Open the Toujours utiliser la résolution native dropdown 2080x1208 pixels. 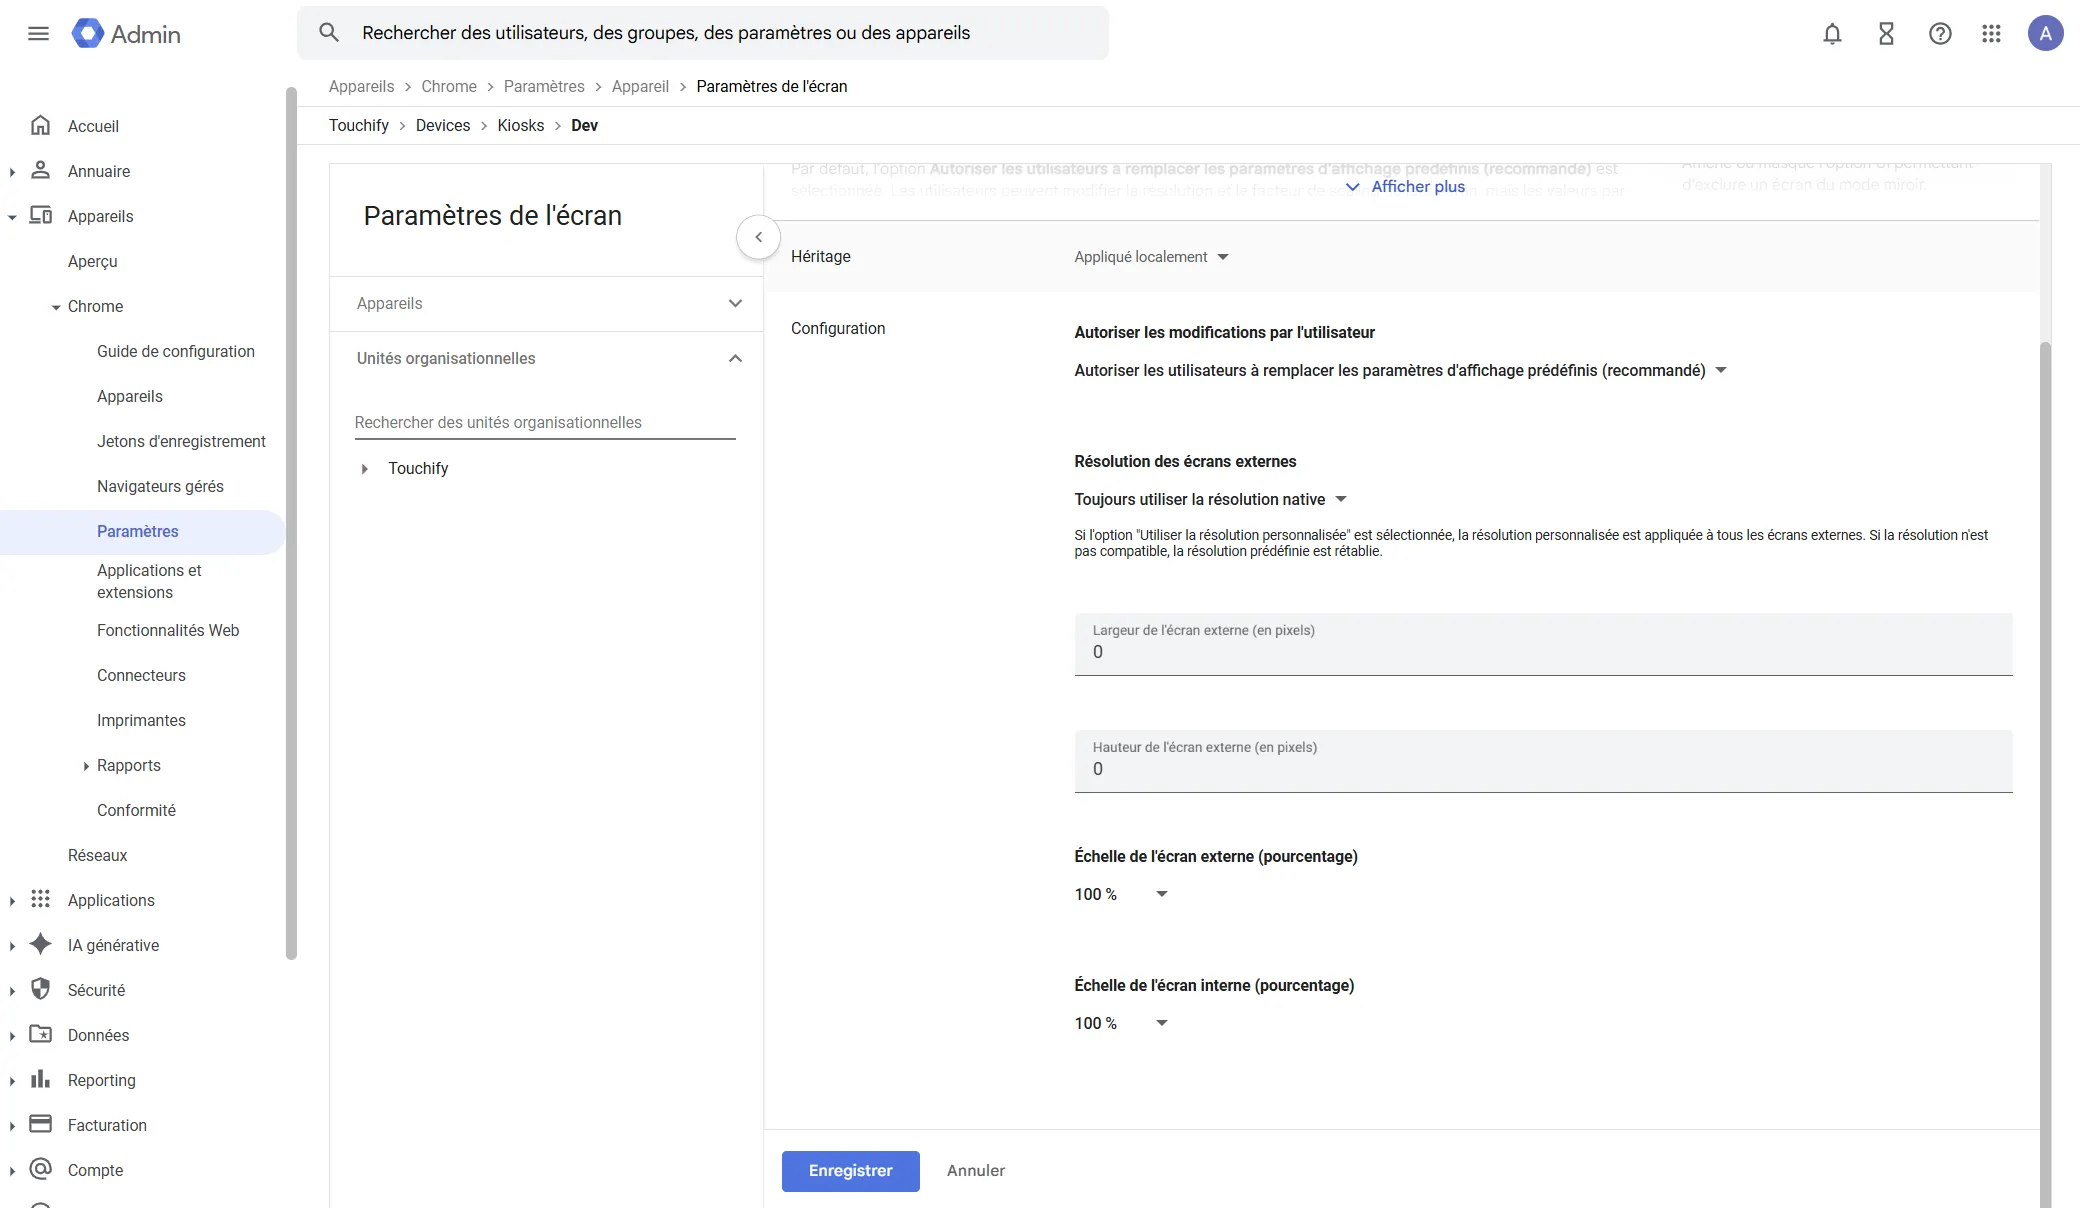1207,499
